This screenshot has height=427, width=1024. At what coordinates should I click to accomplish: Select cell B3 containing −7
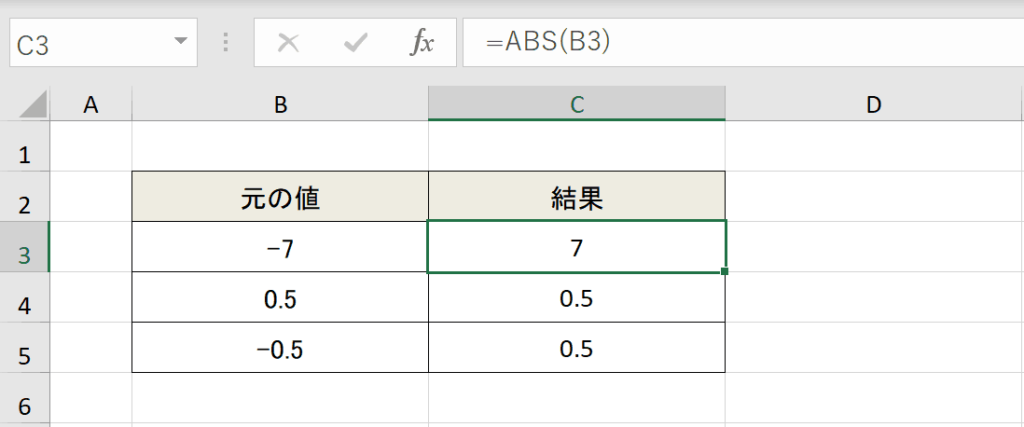tap(280, 249)
